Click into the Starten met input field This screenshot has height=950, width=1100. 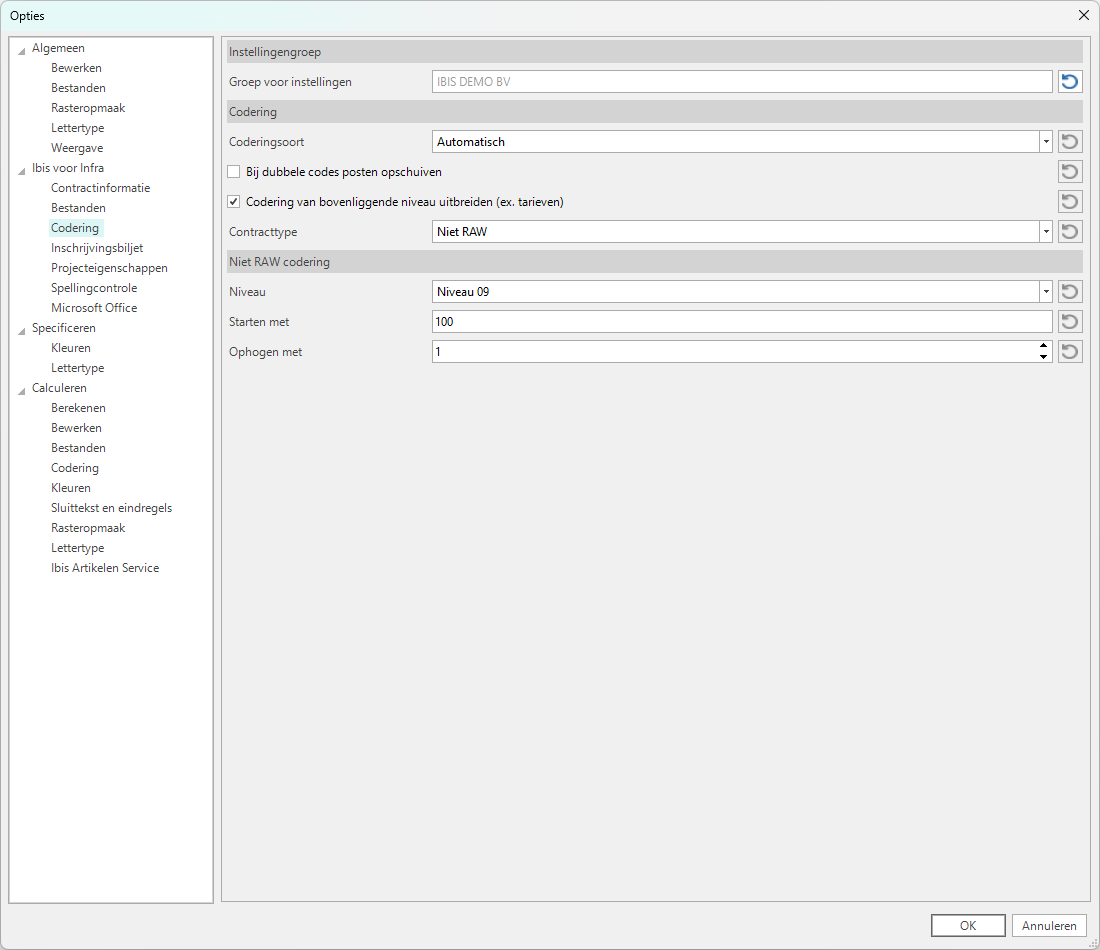740,322
